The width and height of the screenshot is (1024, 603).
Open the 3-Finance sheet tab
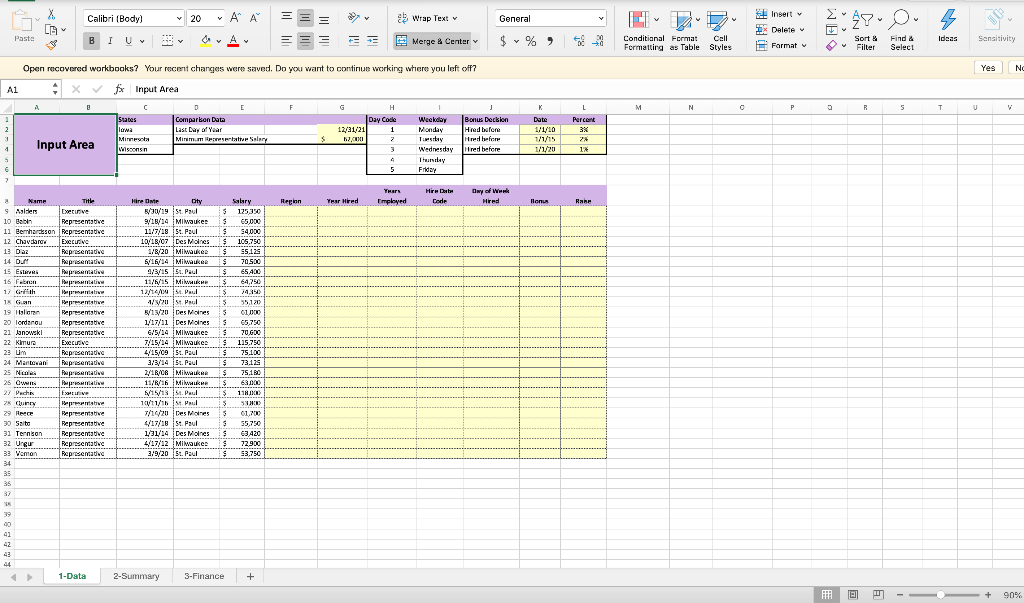tap(204, 576)
